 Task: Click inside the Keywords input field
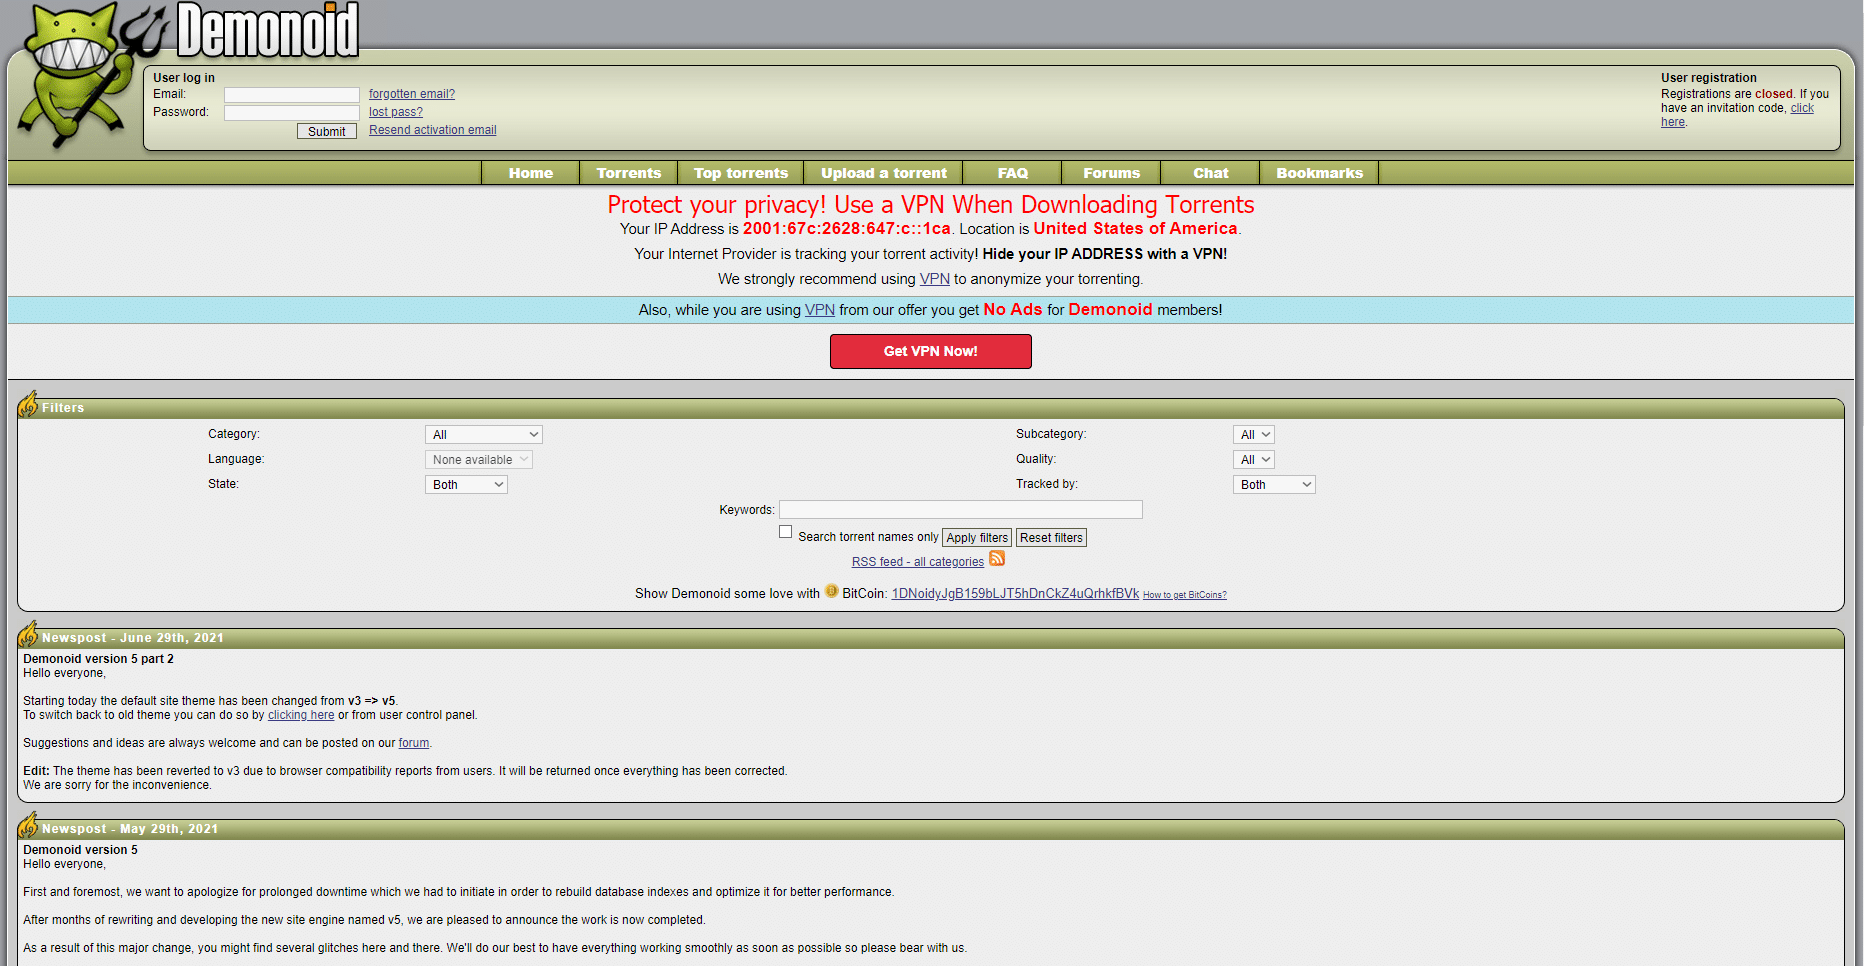click(960, 509)
